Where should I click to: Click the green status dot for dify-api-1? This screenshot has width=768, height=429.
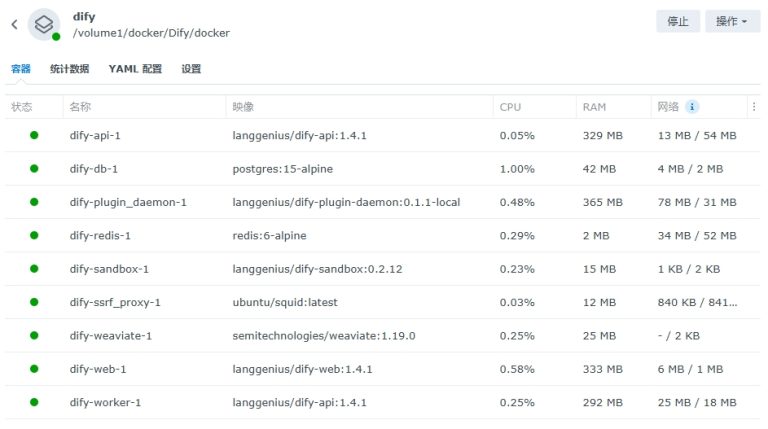[34, 135]
